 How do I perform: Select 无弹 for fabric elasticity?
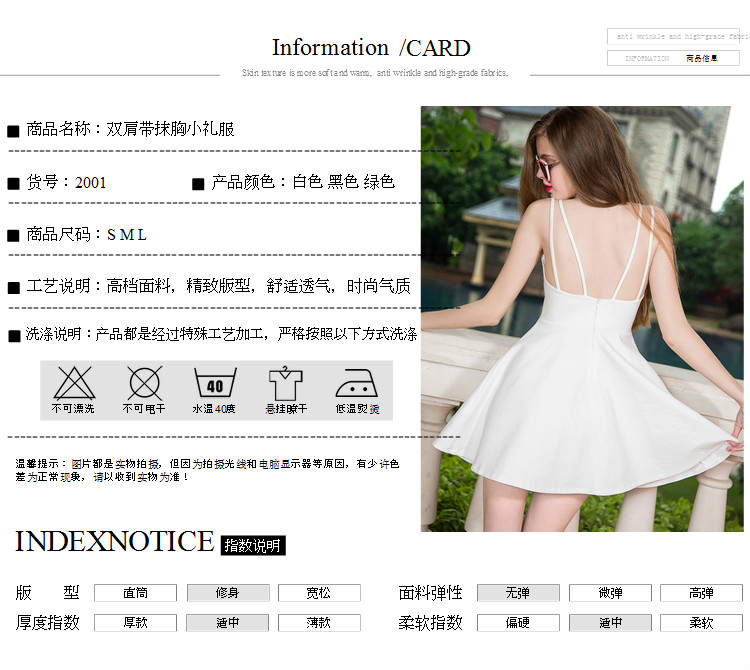click(517, 593)
